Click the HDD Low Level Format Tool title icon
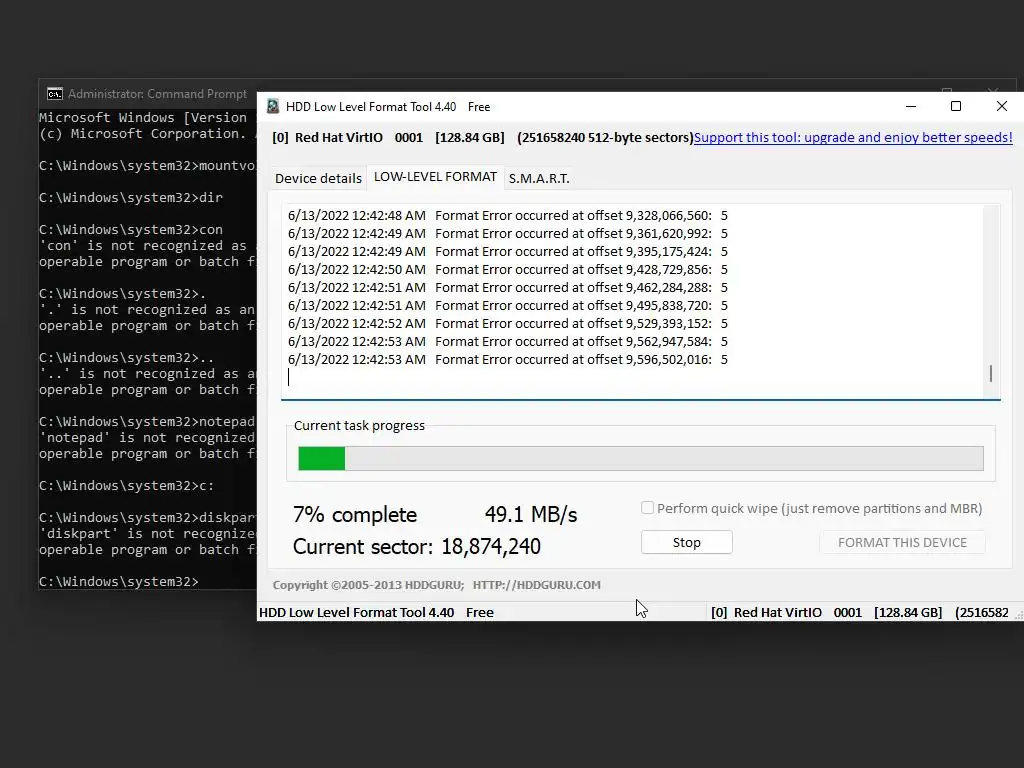The image size is (1024, 768). pos(273,106)
